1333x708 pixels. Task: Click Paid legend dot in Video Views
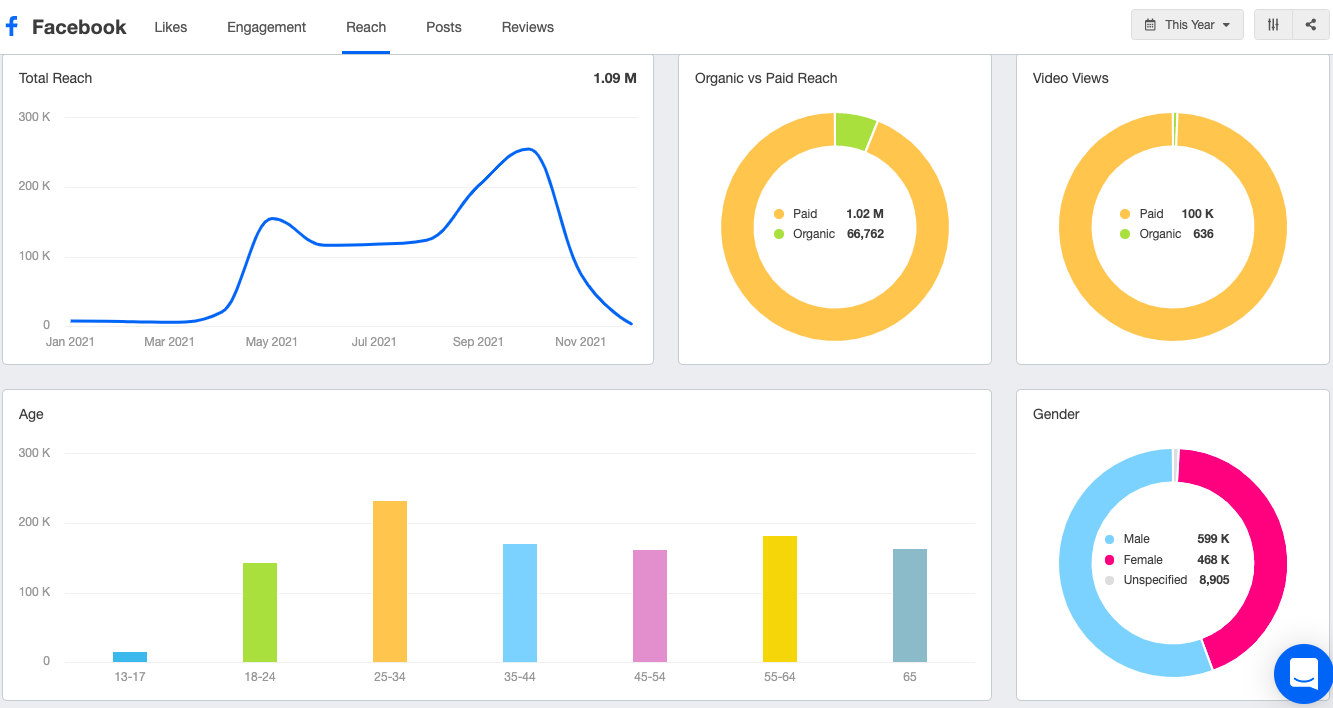click(x=1125, y=214)
